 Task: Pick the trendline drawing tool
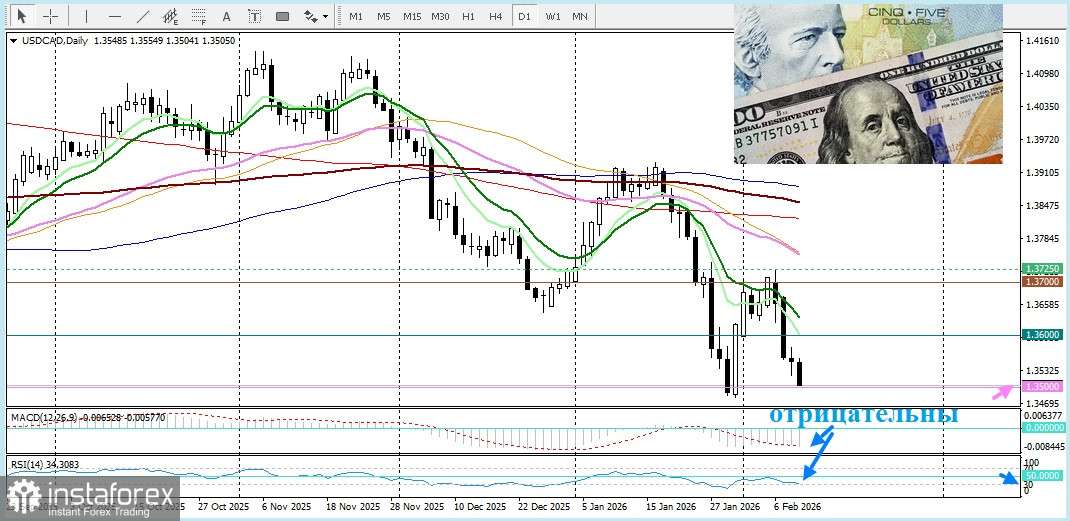143,16
